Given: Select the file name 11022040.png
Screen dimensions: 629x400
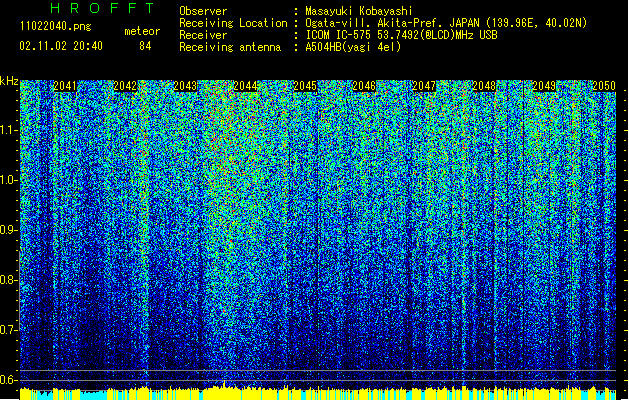Looking at the screenshot, I should coord(55,27).
